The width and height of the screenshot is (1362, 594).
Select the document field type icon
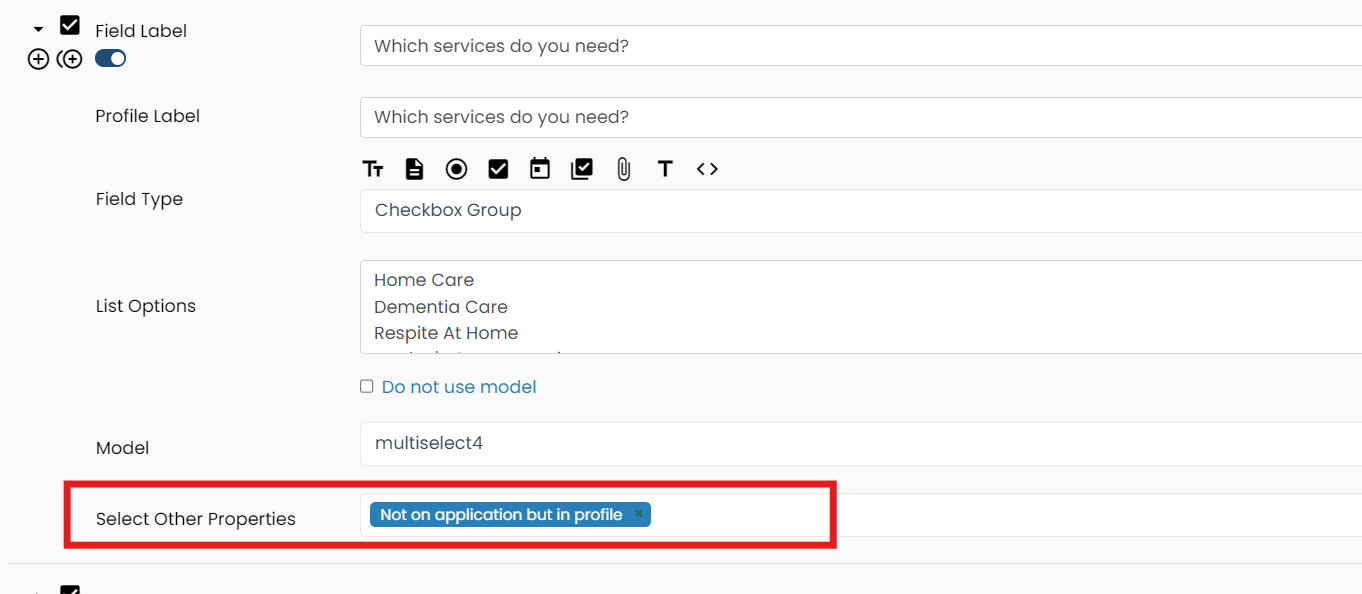point(414,169)
